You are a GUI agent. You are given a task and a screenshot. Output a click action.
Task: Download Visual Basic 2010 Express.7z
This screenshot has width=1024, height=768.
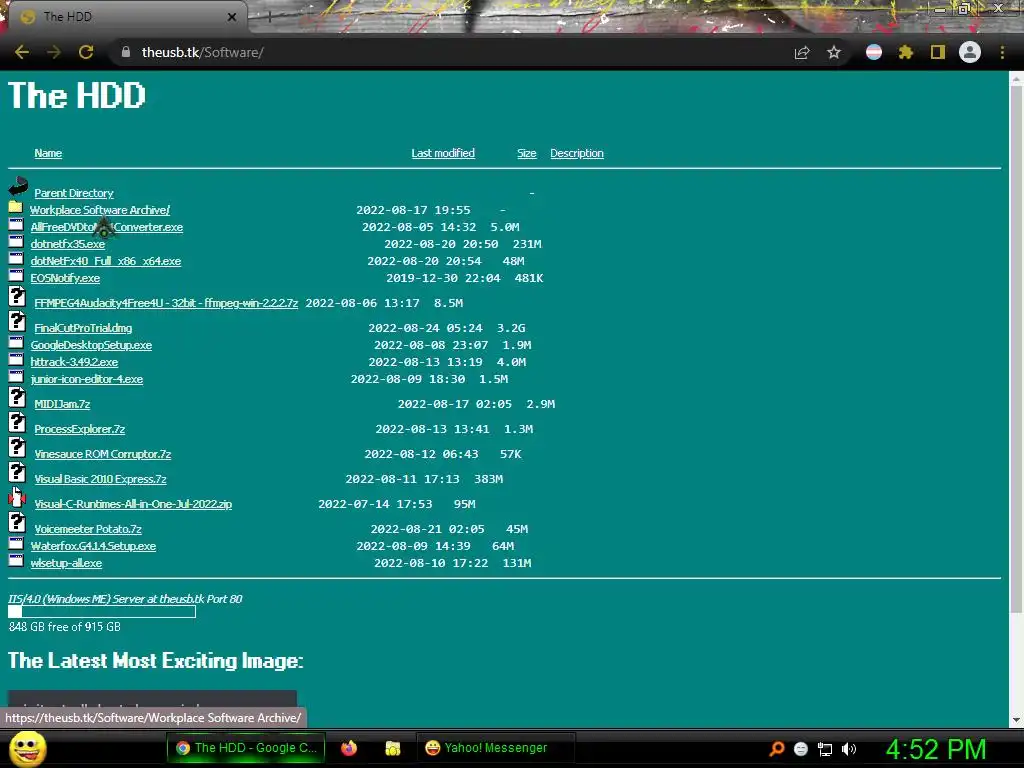click(101, 479)
